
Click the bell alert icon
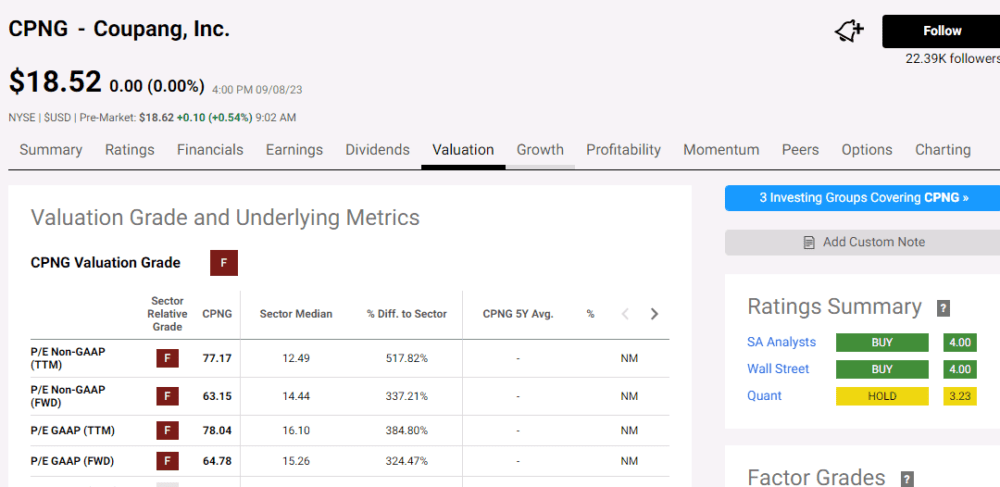click(x=849, y=31)
